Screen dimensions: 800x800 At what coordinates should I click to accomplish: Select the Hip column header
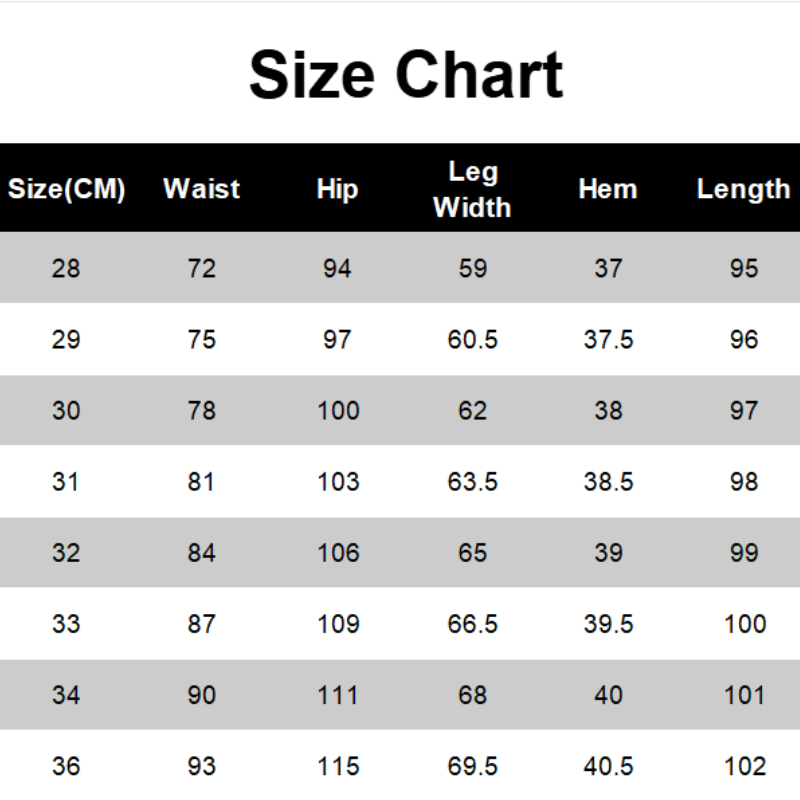[337, 189]
